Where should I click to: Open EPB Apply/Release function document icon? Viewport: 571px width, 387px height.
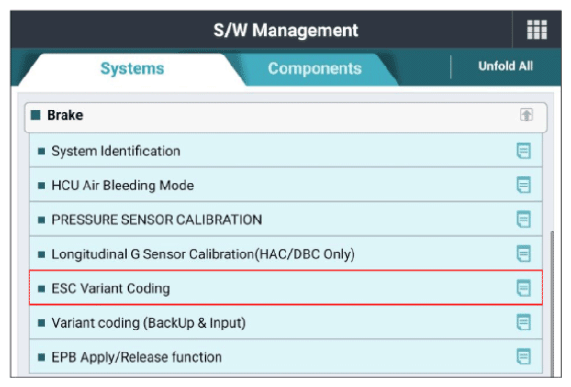click(x=524, y=356)
